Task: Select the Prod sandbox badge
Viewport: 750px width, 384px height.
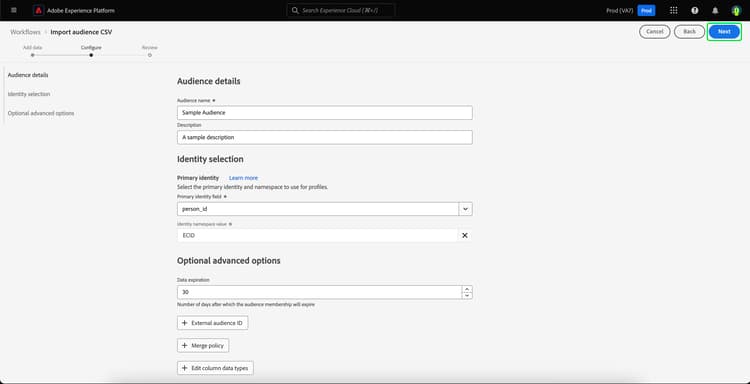Action: (646, 11)
